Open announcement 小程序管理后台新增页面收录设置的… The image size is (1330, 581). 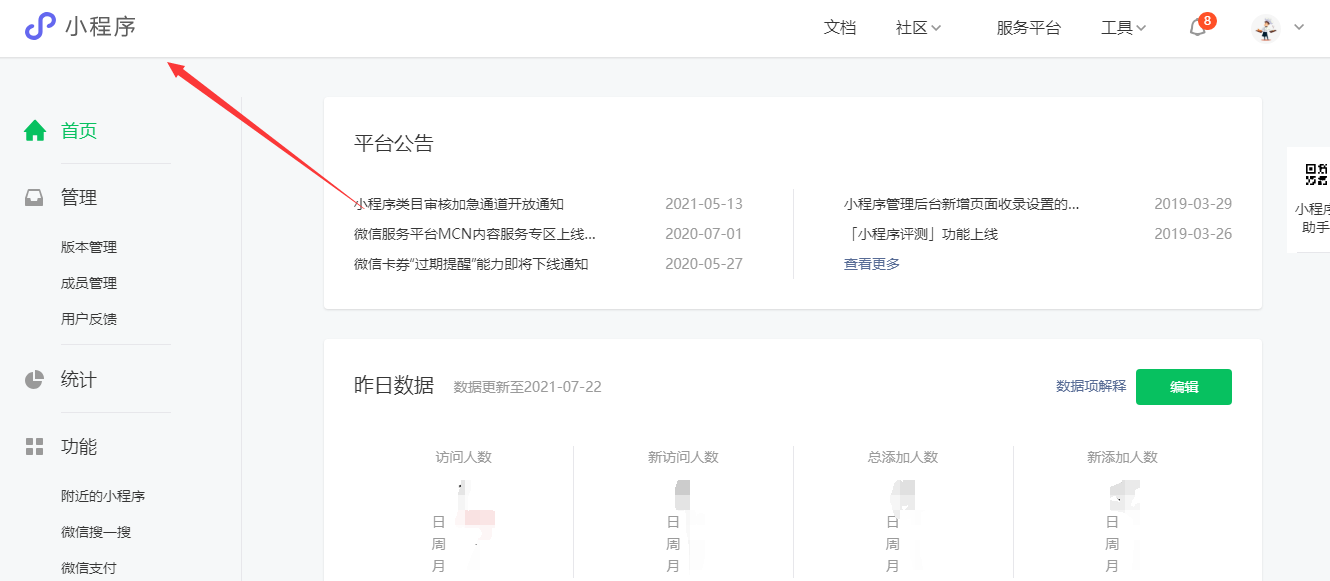pos(962,204)
